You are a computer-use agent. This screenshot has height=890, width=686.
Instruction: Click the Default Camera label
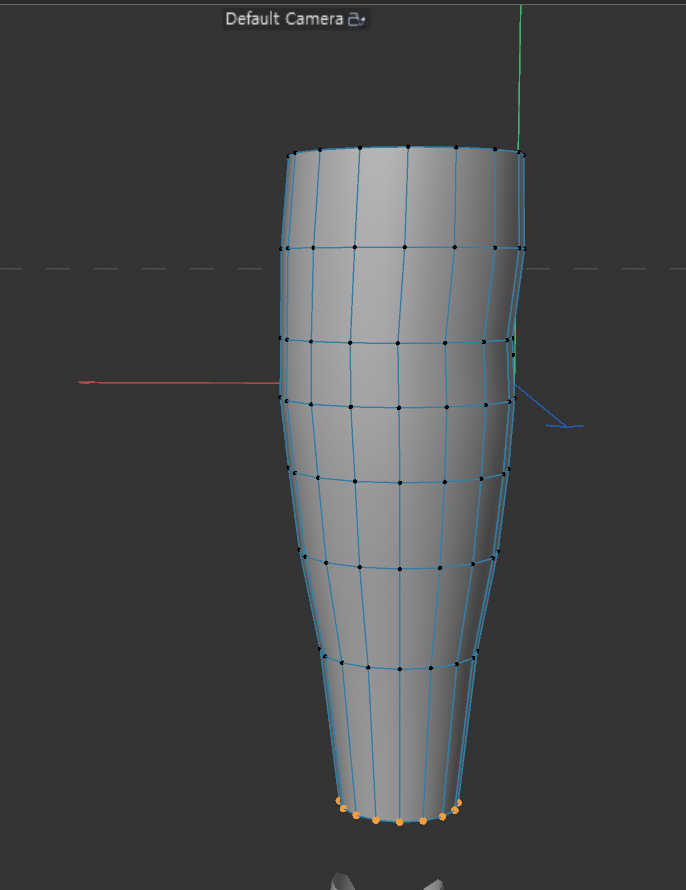tap(284, 19)
